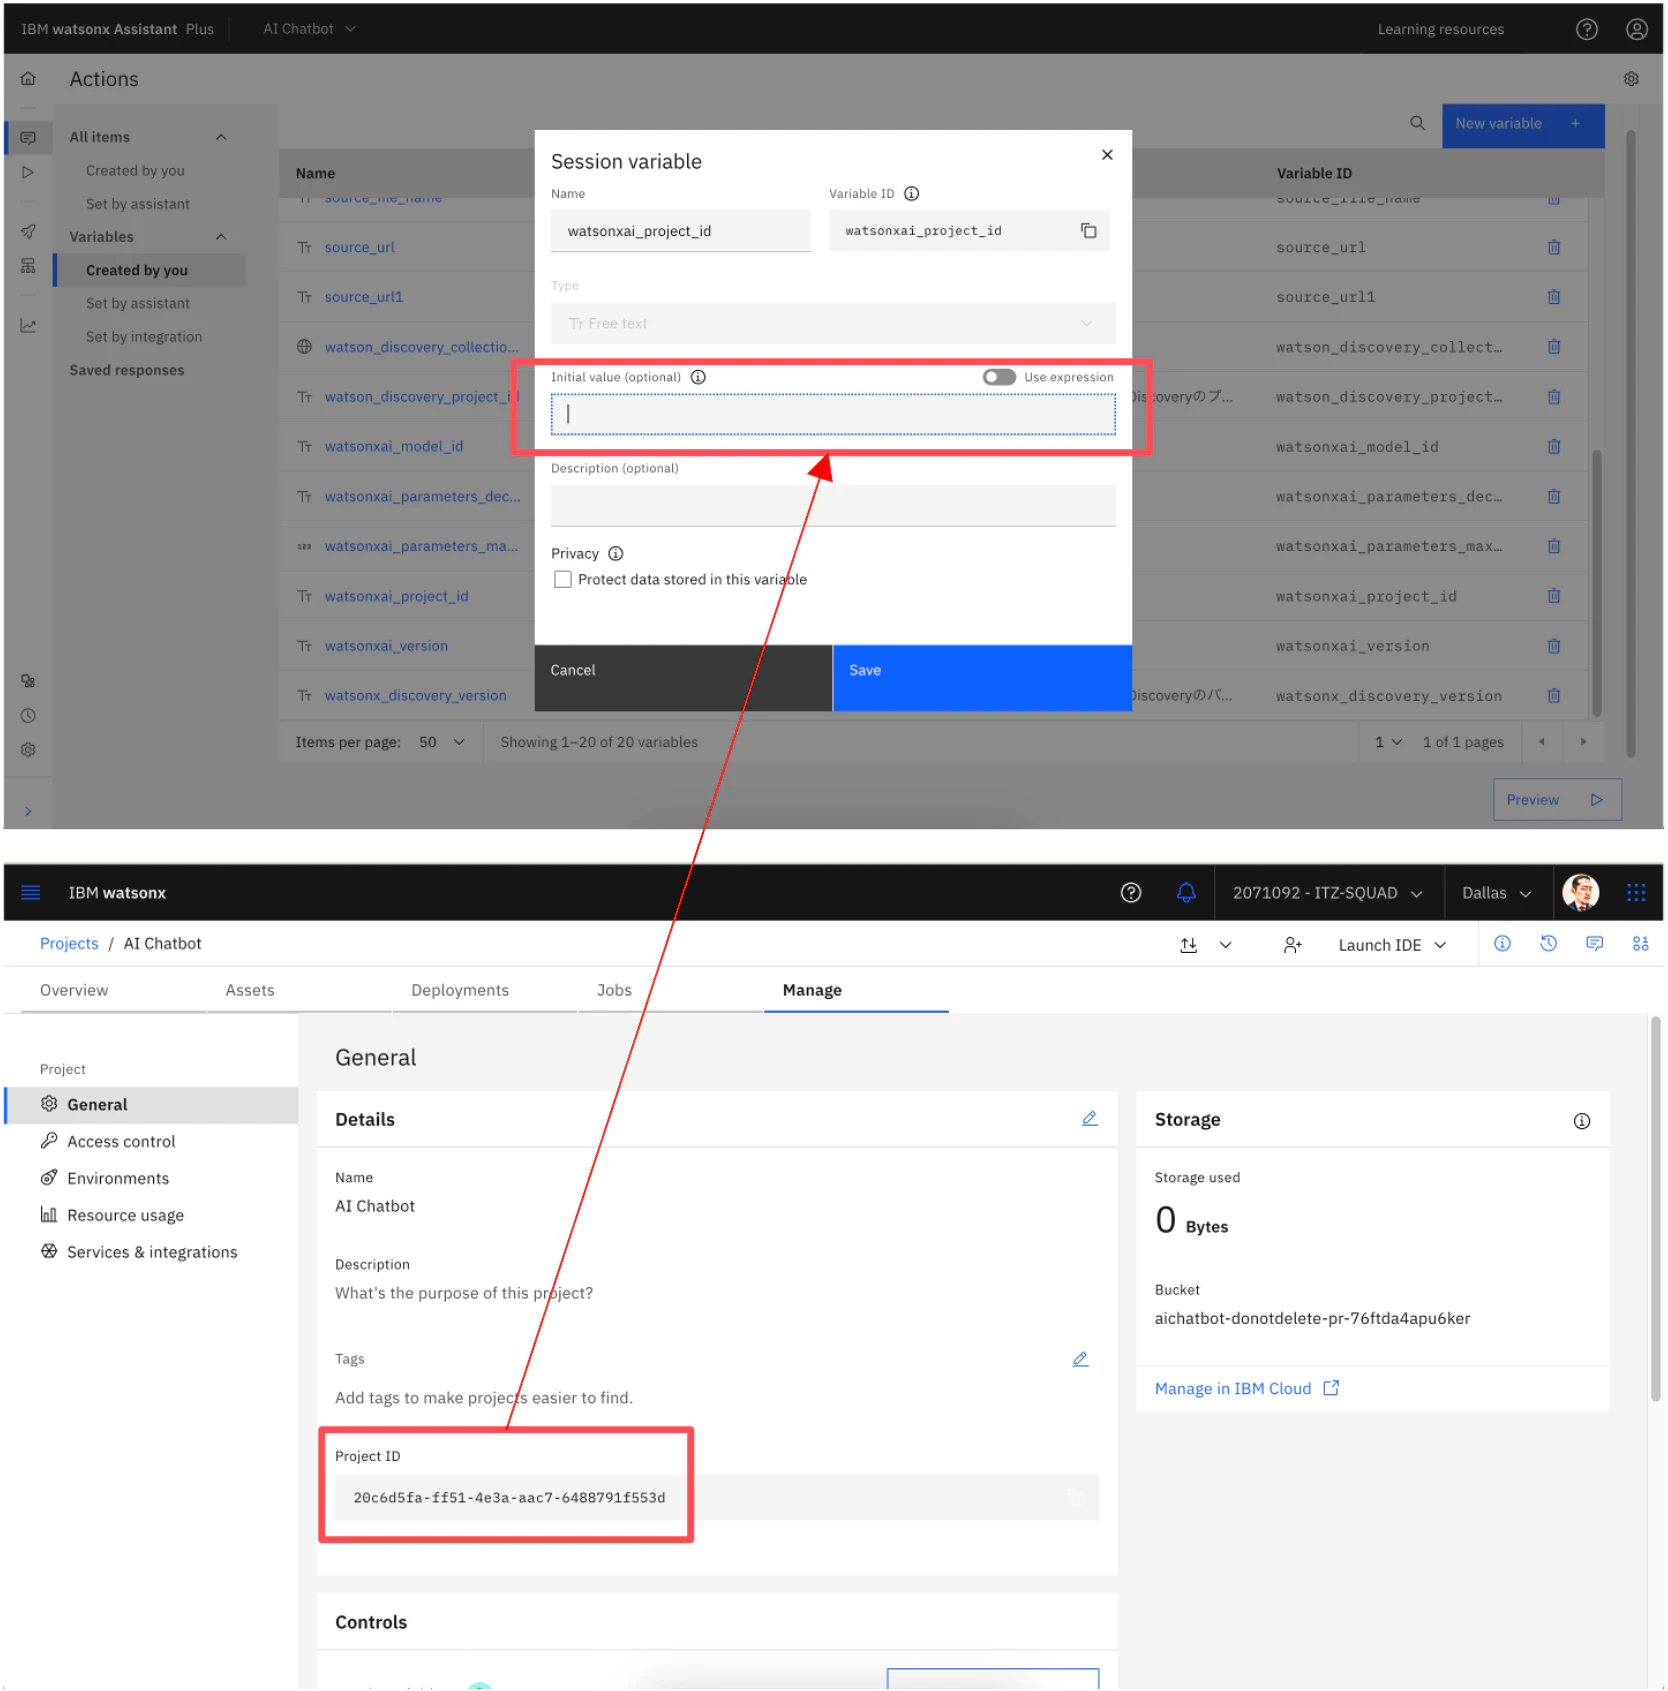Open the user profile icon in Assistant header
Screen dimensions: 1668x1691
tap(1636, 29)
